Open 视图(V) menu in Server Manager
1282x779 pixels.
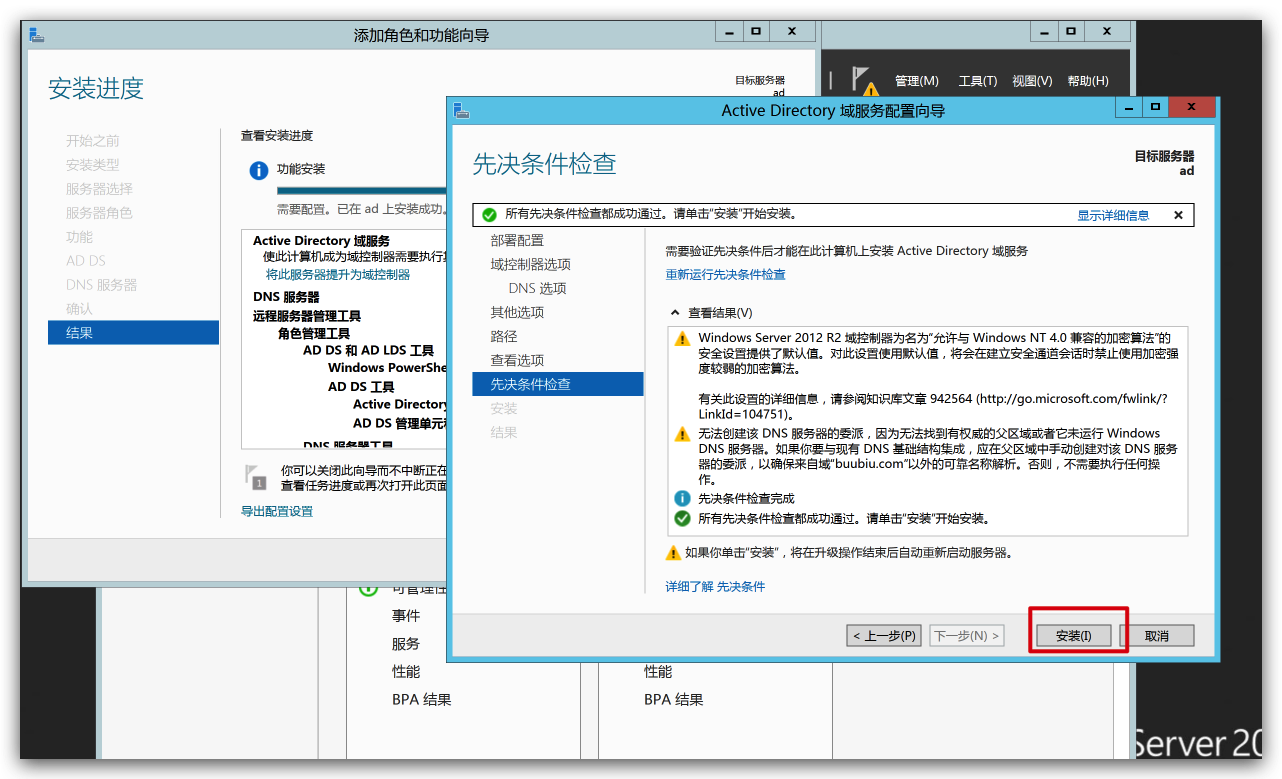tap(1032, 81)
